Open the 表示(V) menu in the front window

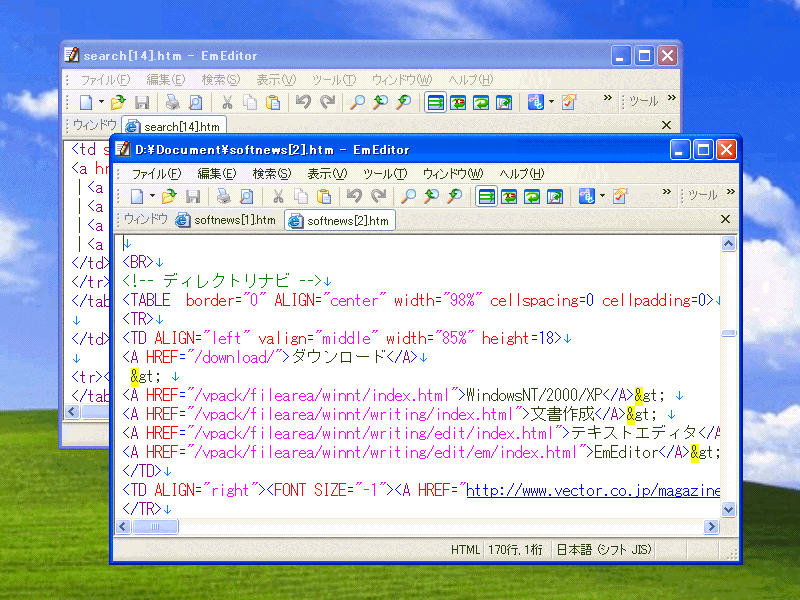pos(327,174)
